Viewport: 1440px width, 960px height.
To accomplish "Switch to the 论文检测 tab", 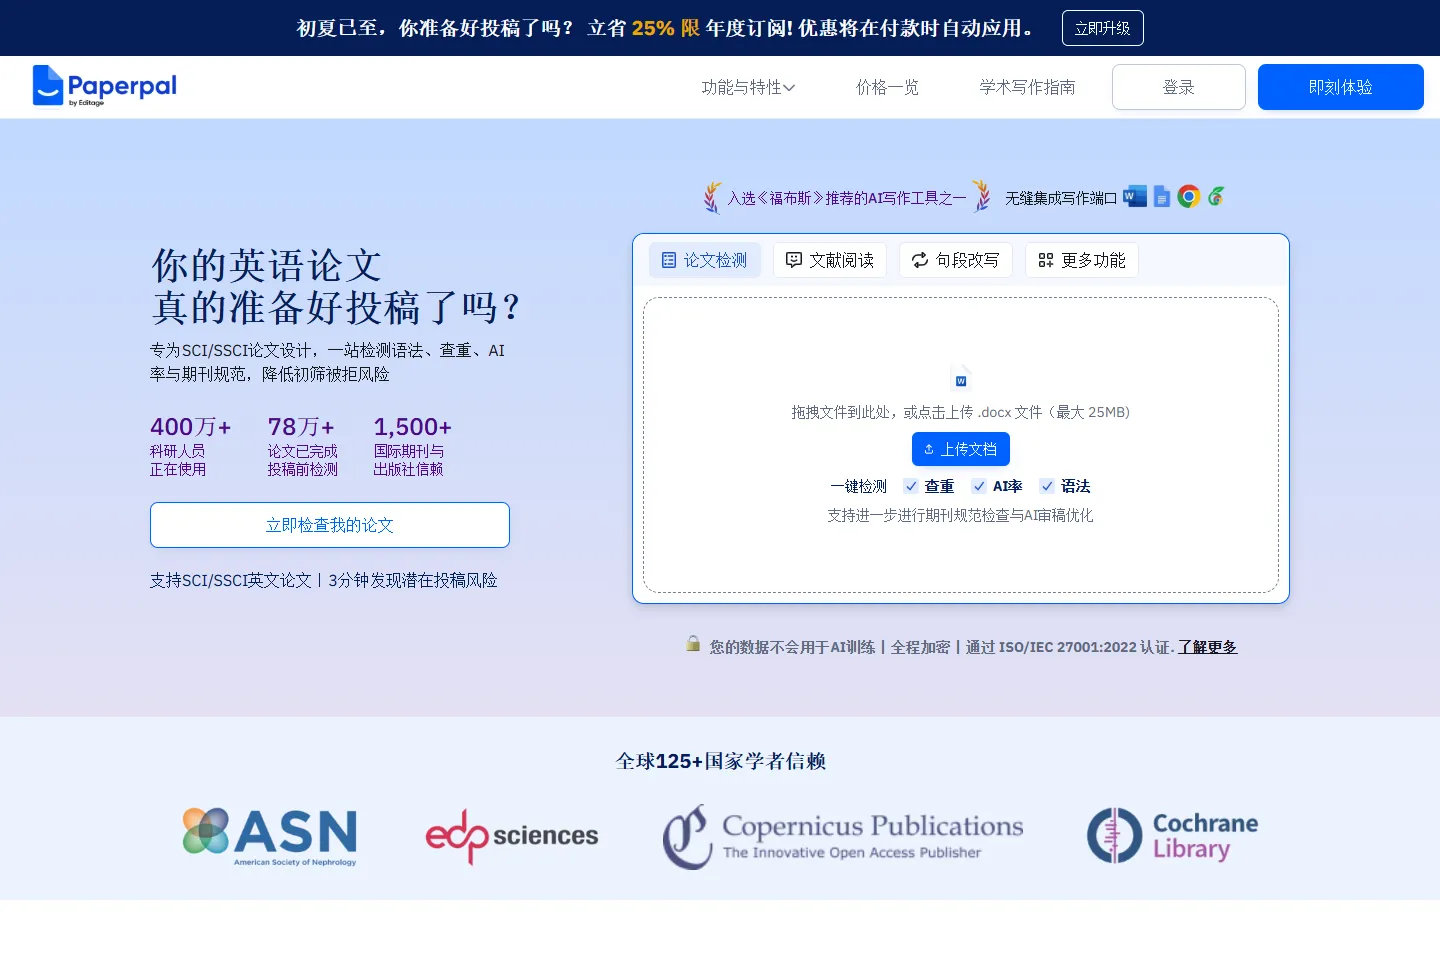I will click(x=705, y=260).
